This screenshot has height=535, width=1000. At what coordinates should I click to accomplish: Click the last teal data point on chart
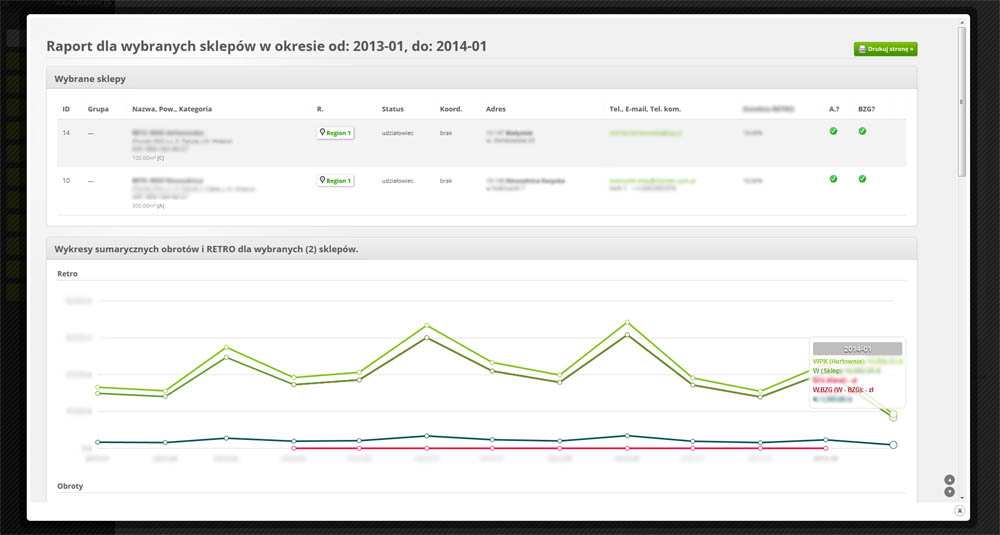tap(893, 444)
